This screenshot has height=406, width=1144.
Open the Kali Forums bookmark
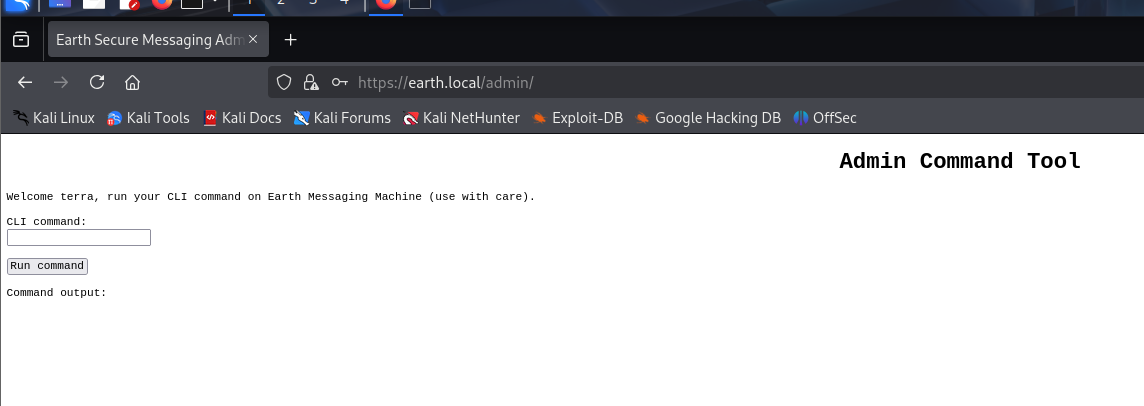(x=342, y=118)
